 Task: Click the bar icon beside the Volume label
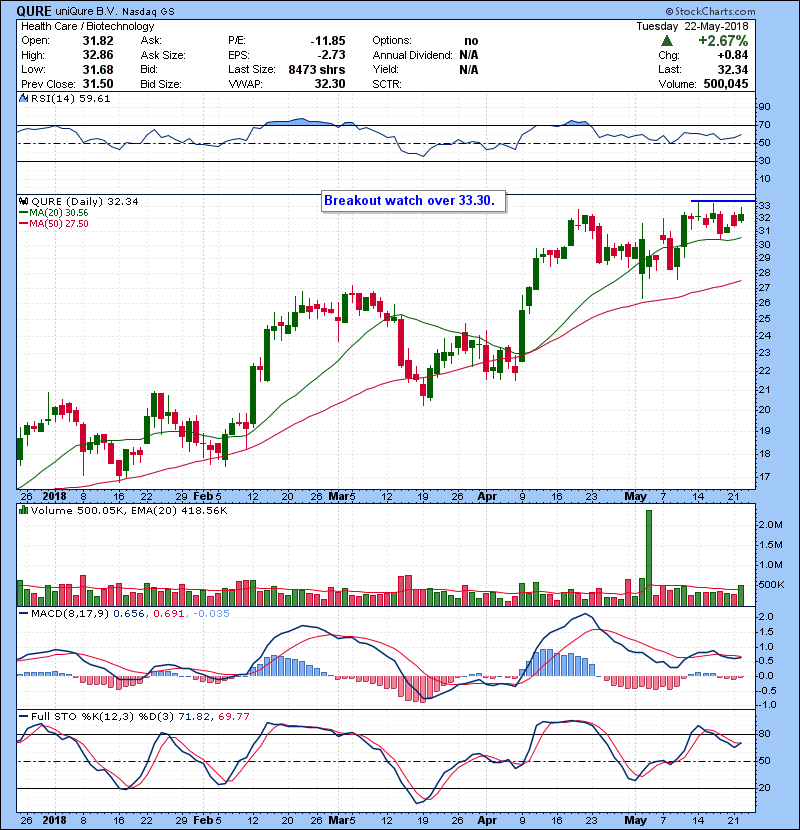coord(24,511)
